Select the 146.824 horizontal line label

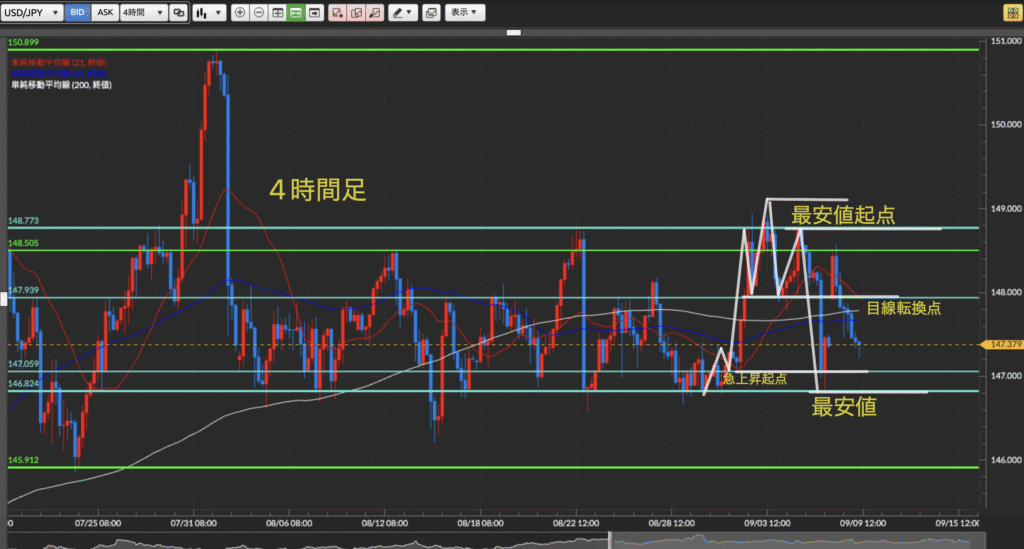point(24,383)
